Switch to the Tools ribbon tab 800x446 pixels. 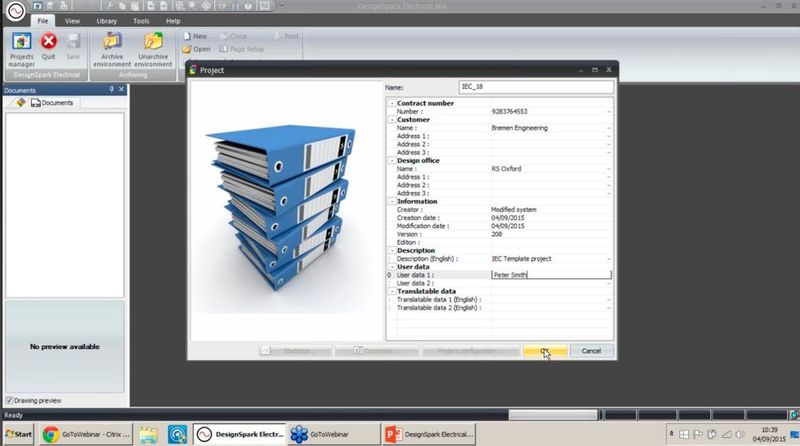click(x=141, y=20)
